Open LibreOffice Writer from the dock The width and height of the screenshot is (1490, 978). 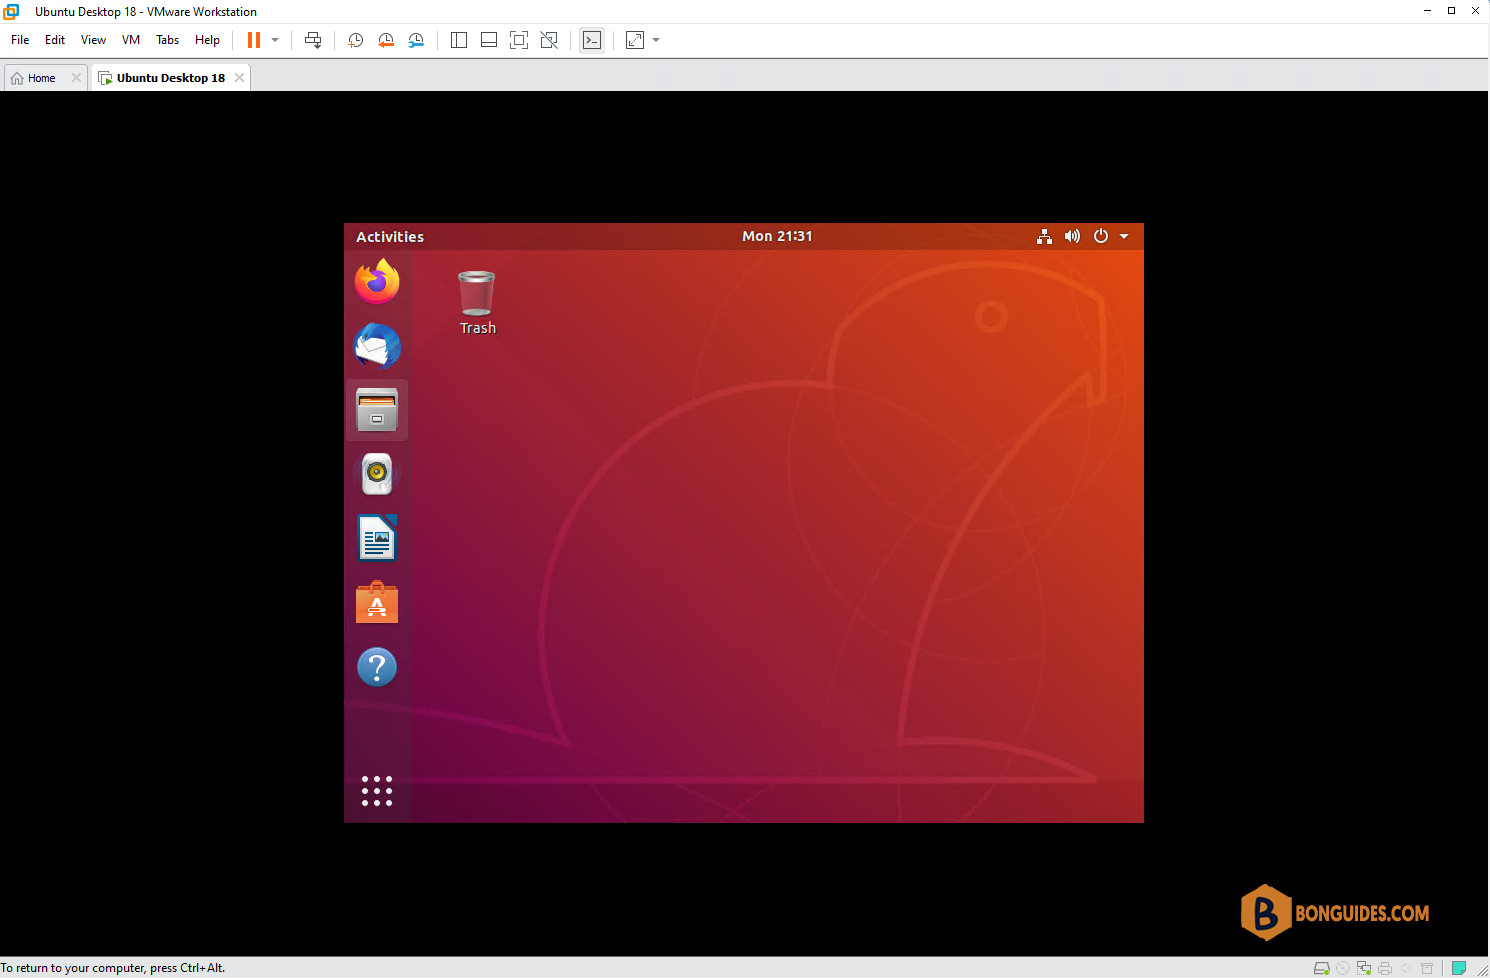(377, 538)
